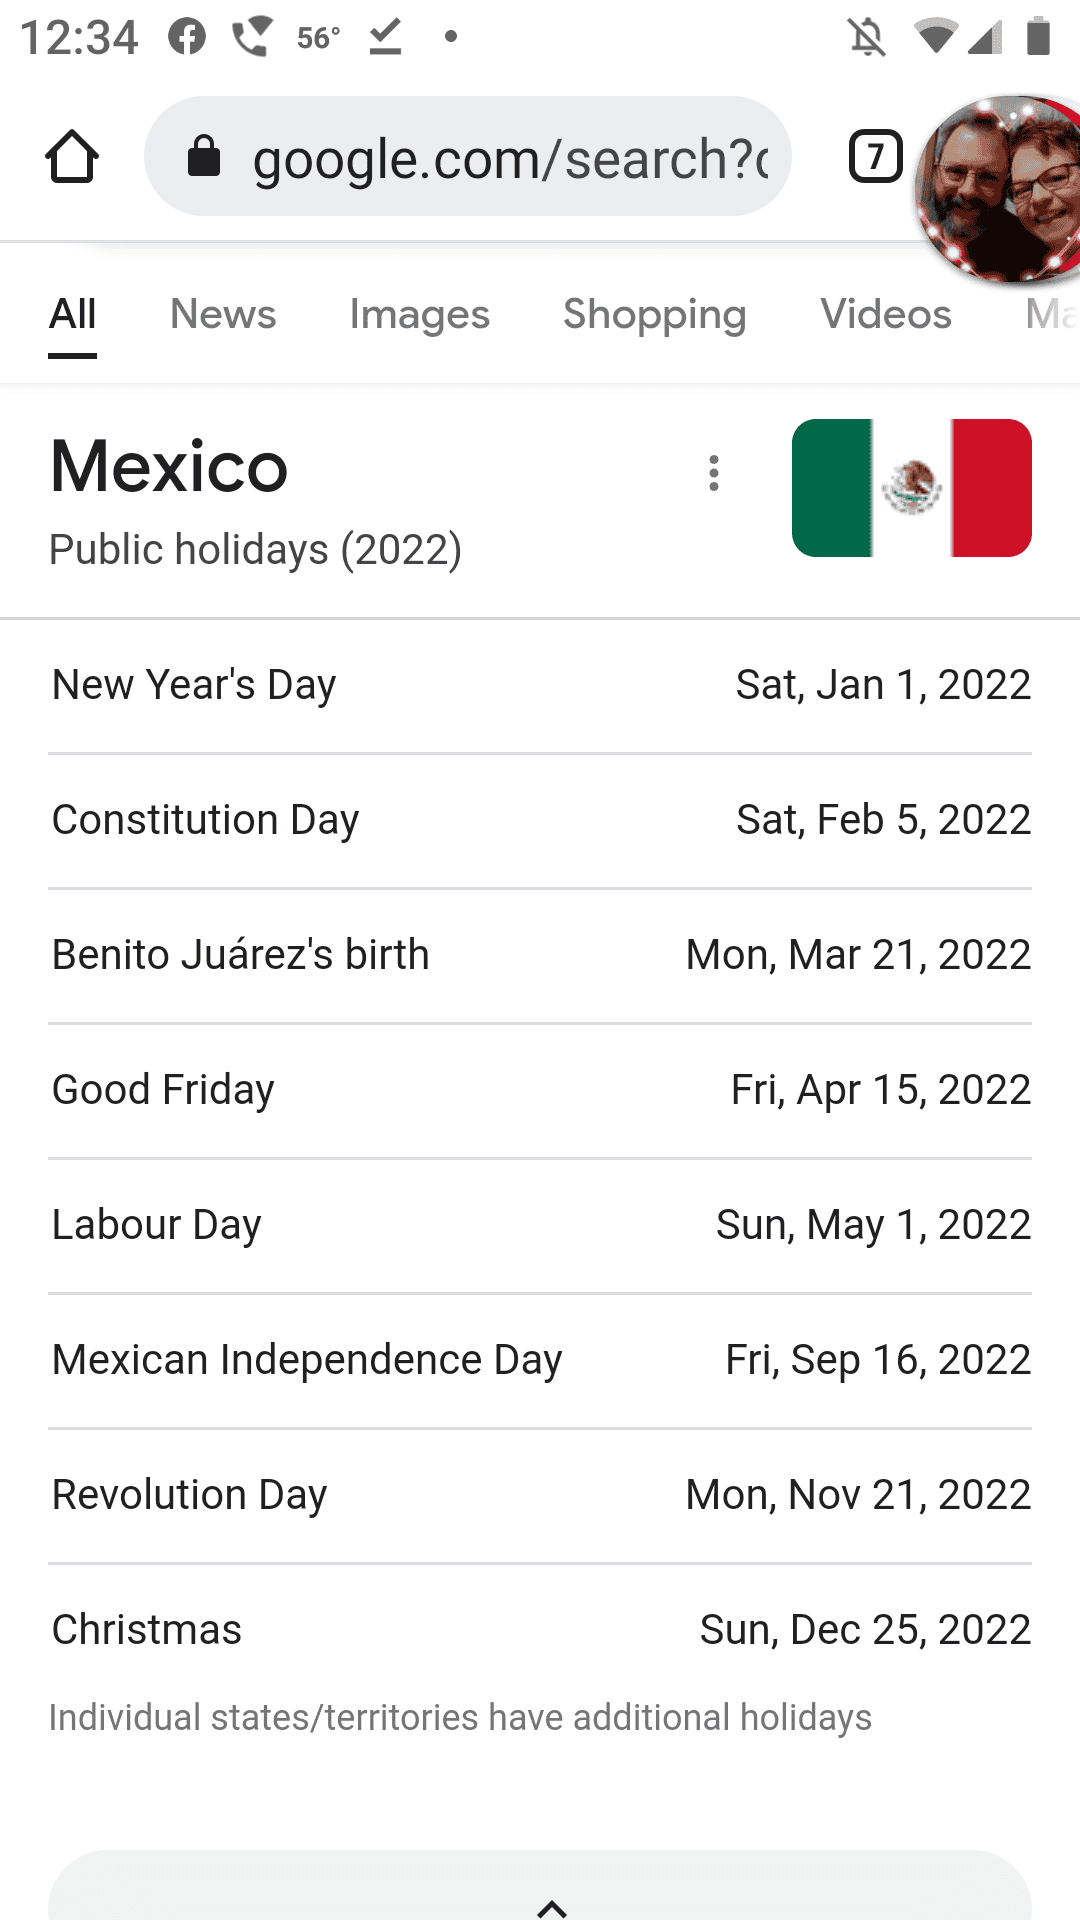Tap the missed call icon in status bar
Viewport: 1080px width, 1920px height.
[x=251, y=37]
